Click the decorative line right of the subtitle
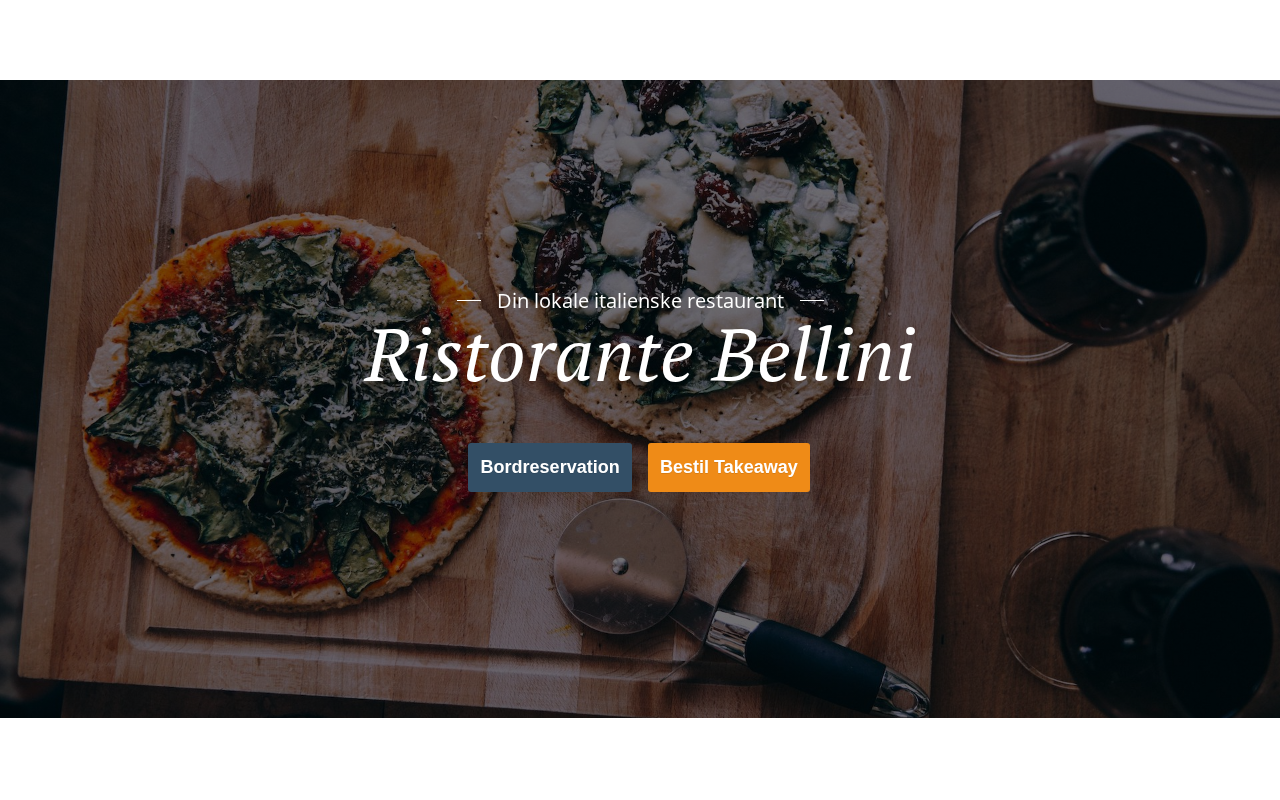Image resolution: width=1280 pixels, height=800 pixels. click(812, 300)
